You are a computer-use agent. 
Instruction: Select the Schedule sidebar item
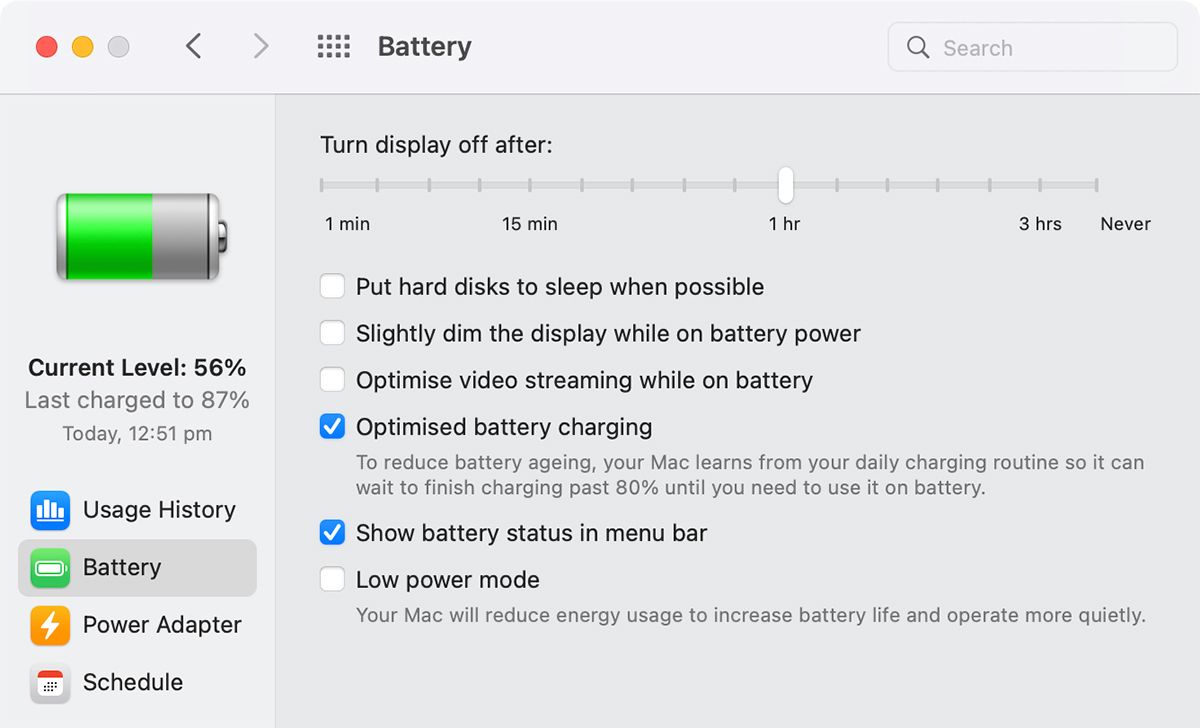click(133, 683)
